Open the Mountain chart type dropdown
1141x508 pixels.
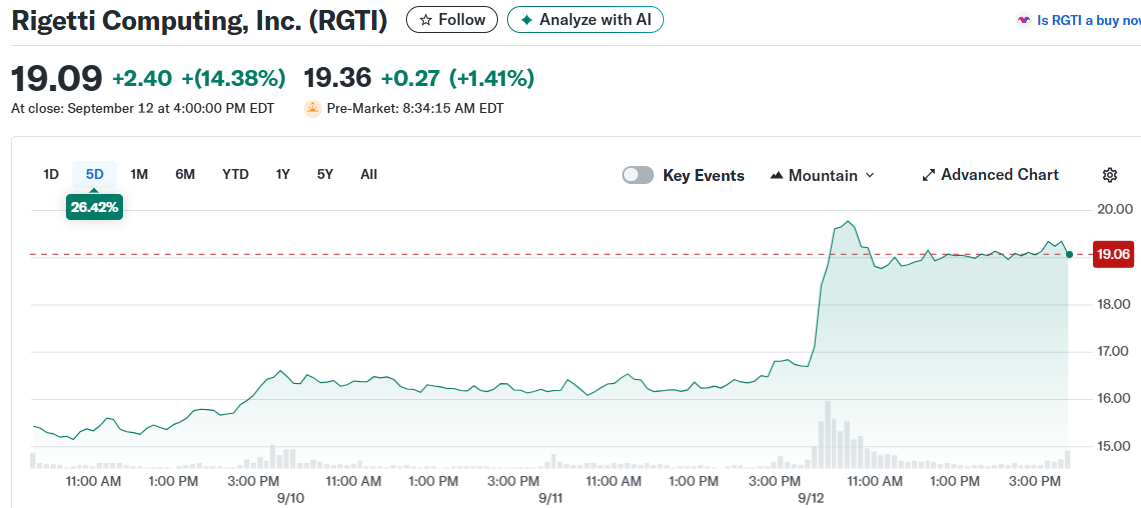tap(822, 175)
